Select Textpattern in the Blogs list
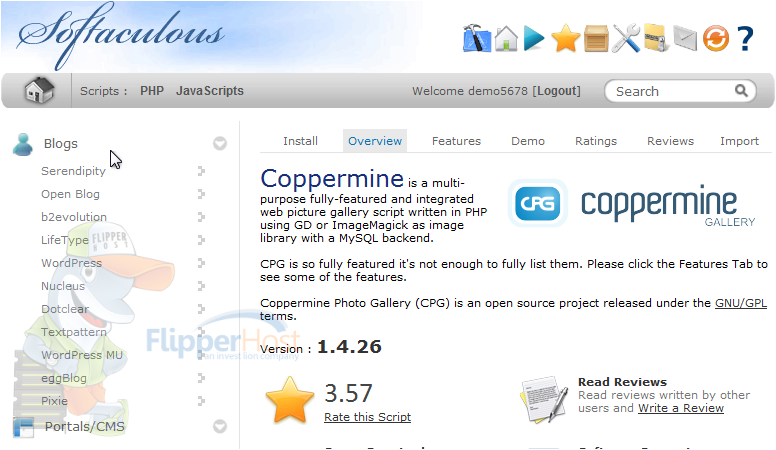 [74, 332]
